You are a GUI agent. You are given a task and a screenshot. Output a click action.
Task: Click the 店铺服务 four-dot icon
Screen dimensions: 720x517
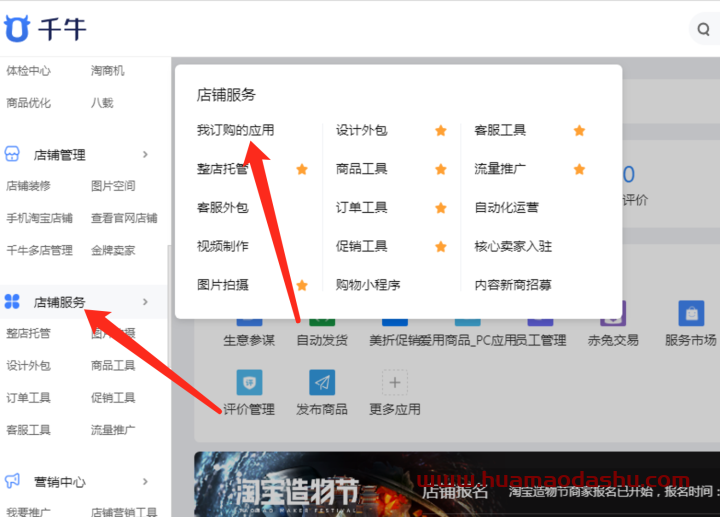point(12,302)
